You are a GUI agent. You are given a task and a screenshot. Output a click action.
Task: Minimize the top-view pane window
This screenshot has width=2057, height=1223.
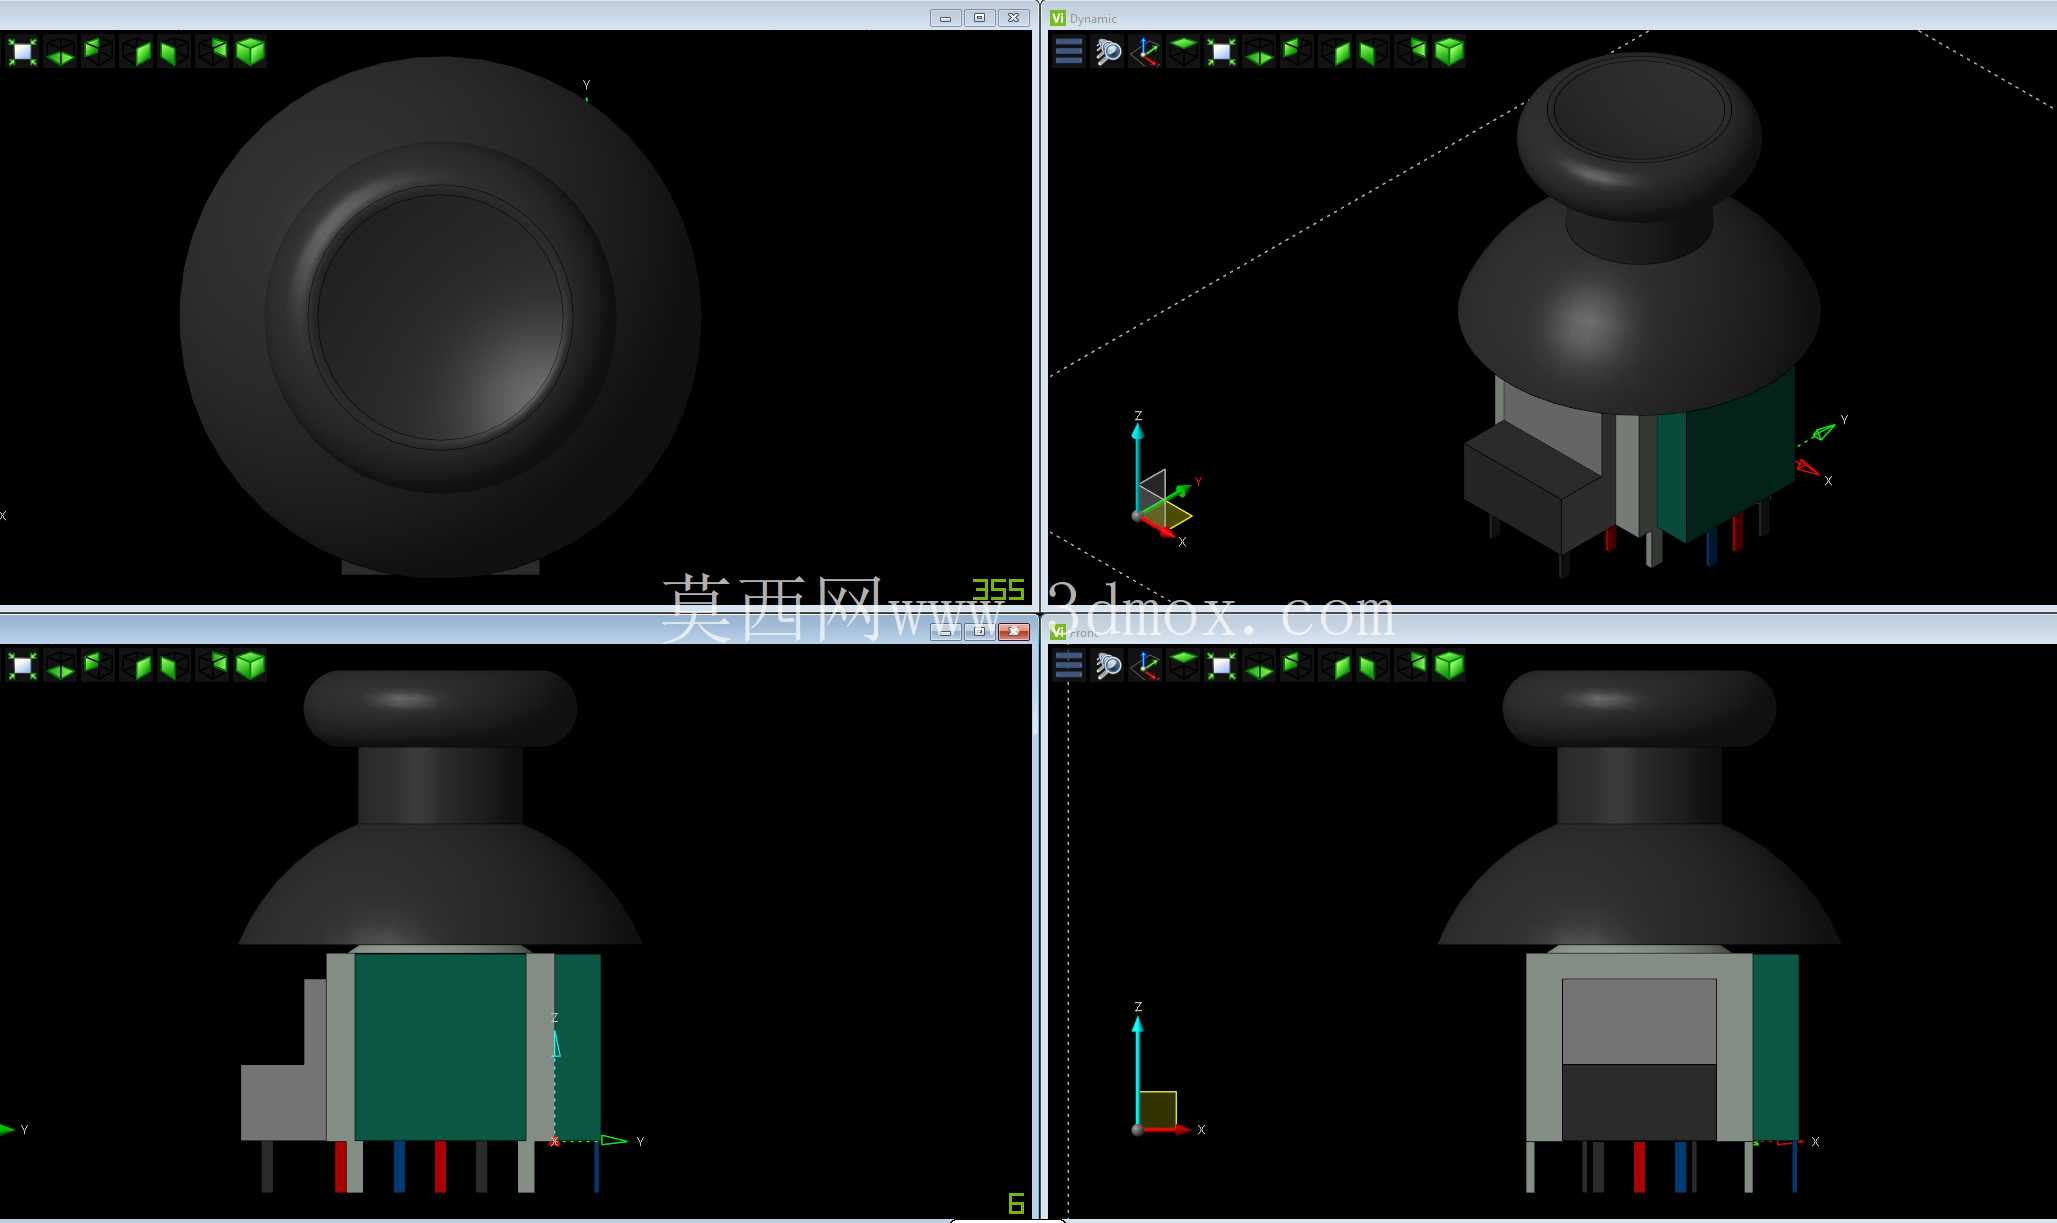[945, 18]
